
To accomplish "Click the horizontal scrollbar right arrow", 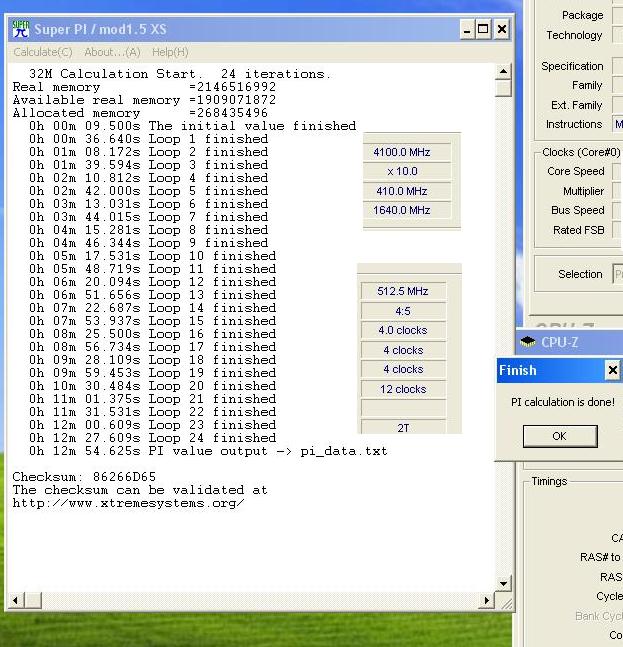I will tap(487, 600).
